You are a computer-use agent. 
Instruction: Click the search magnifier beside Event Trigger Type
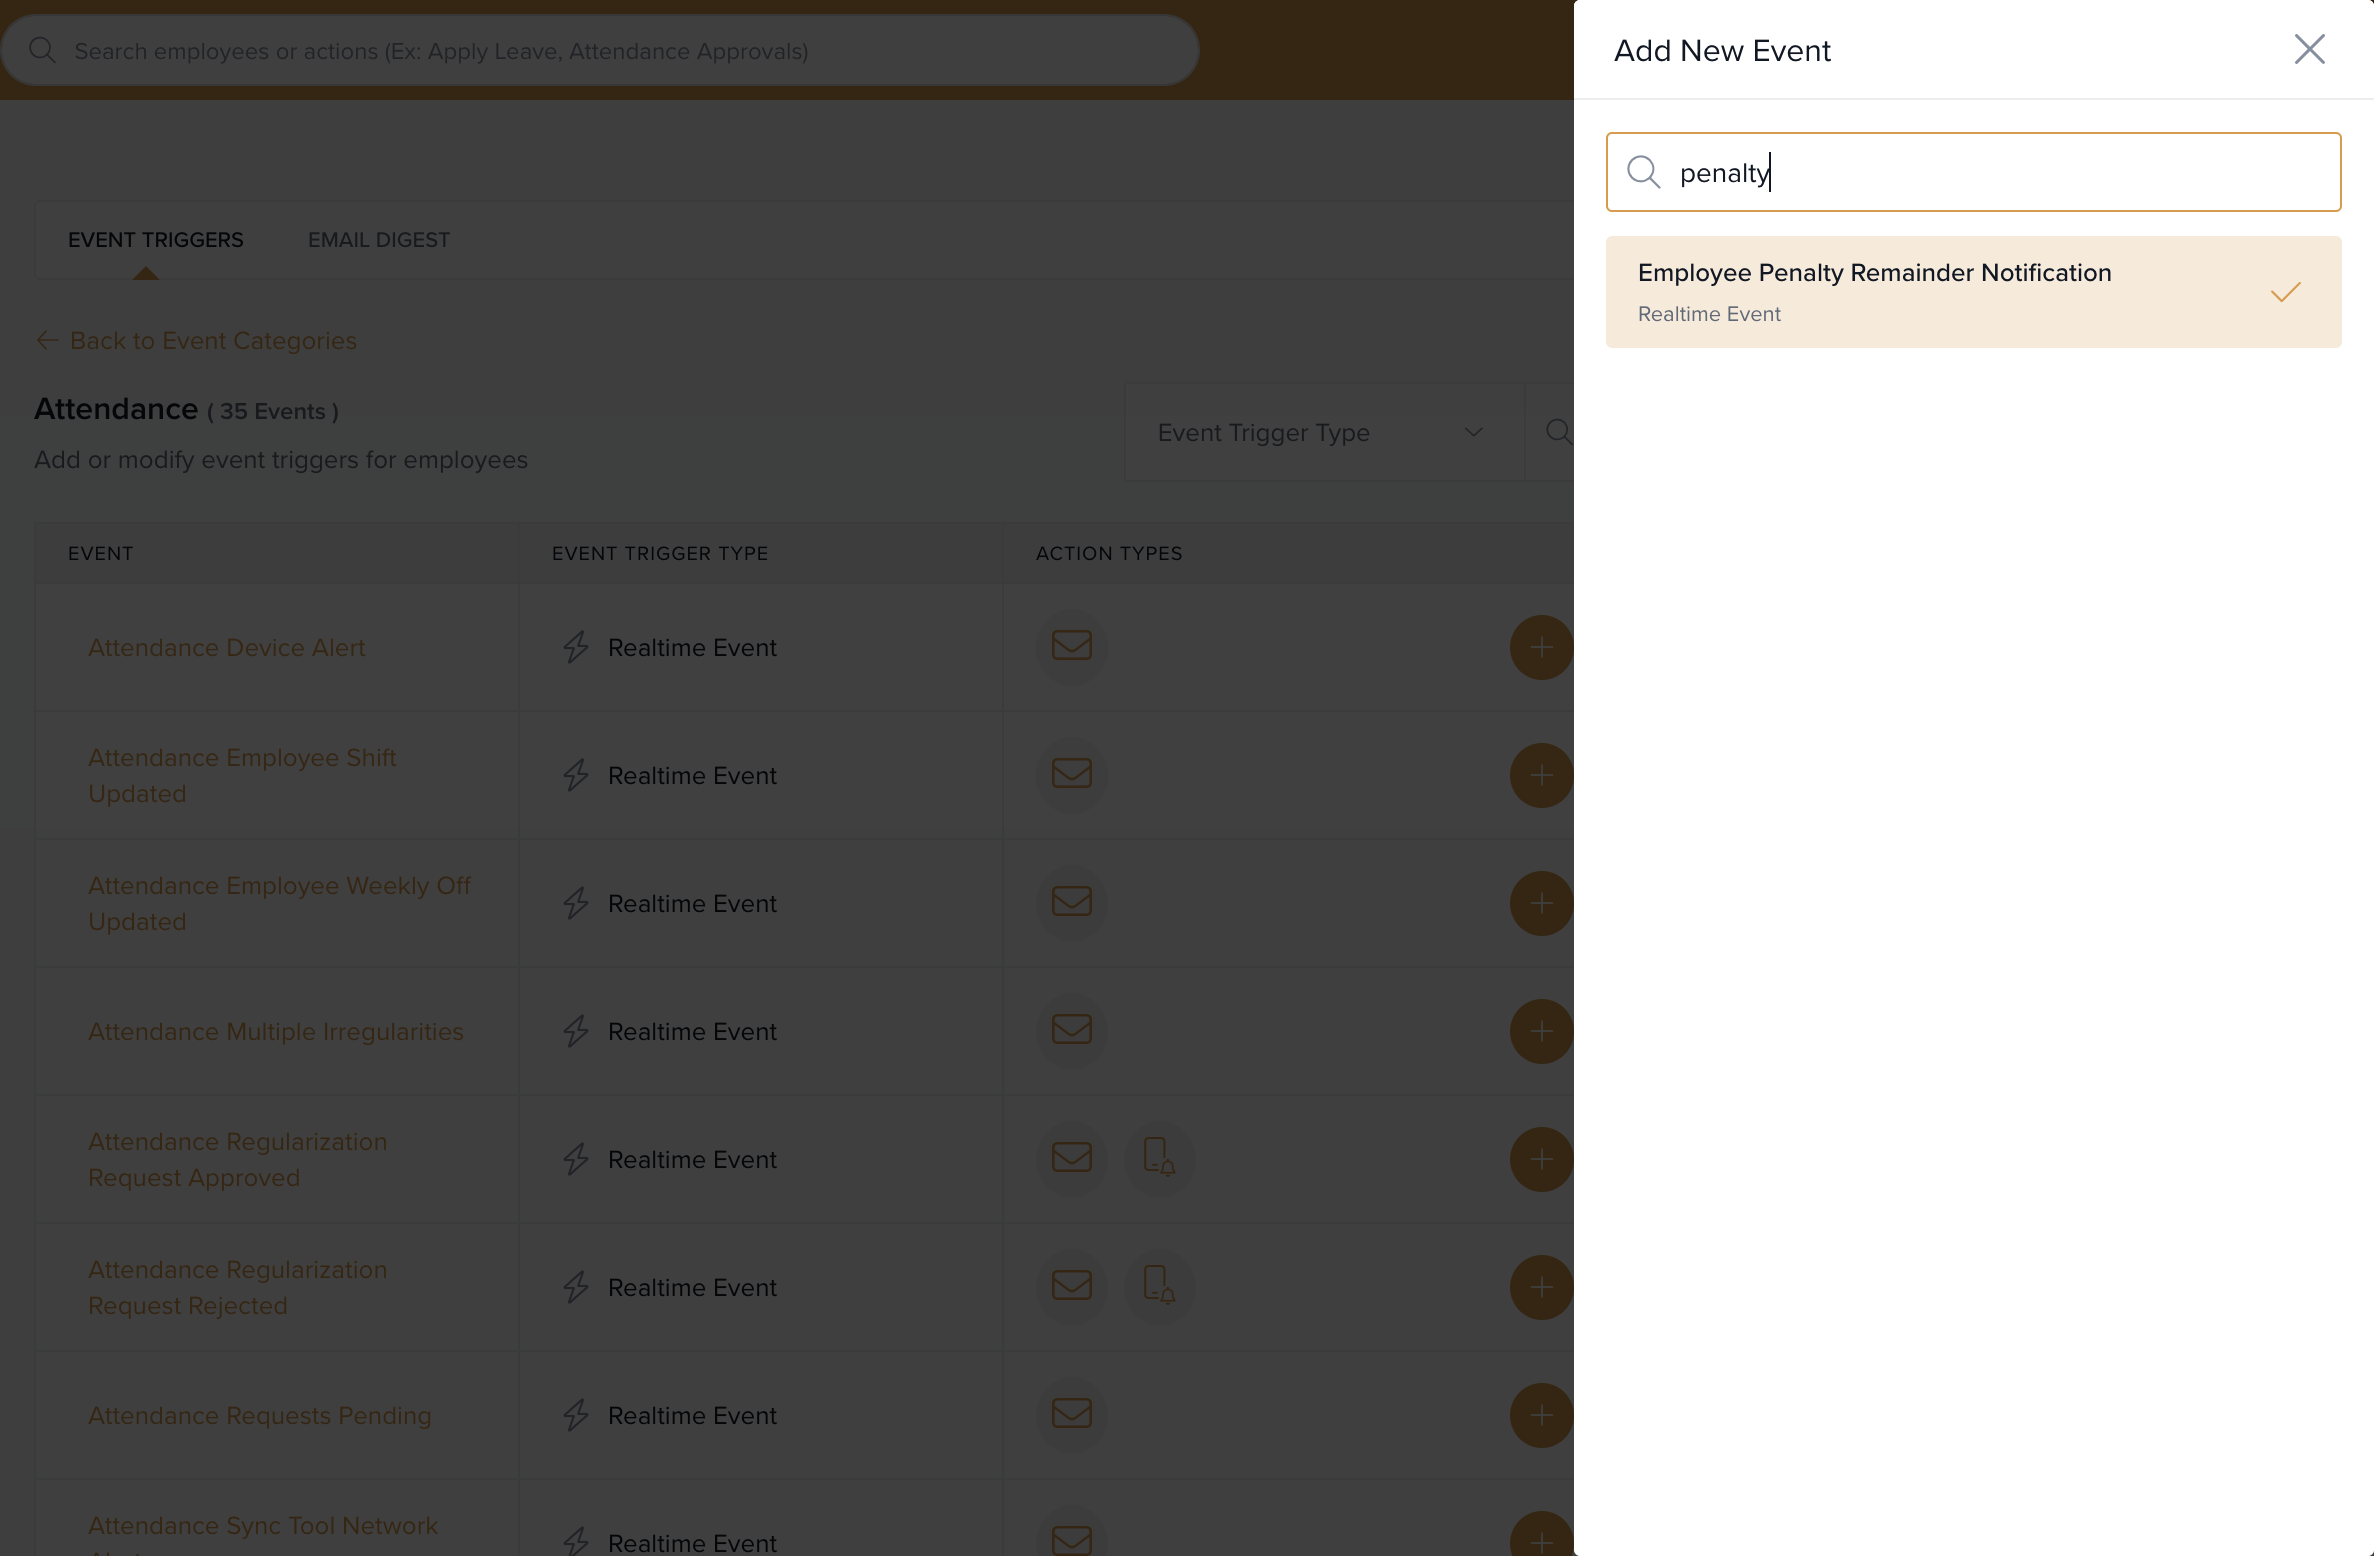pos(1557,432)
